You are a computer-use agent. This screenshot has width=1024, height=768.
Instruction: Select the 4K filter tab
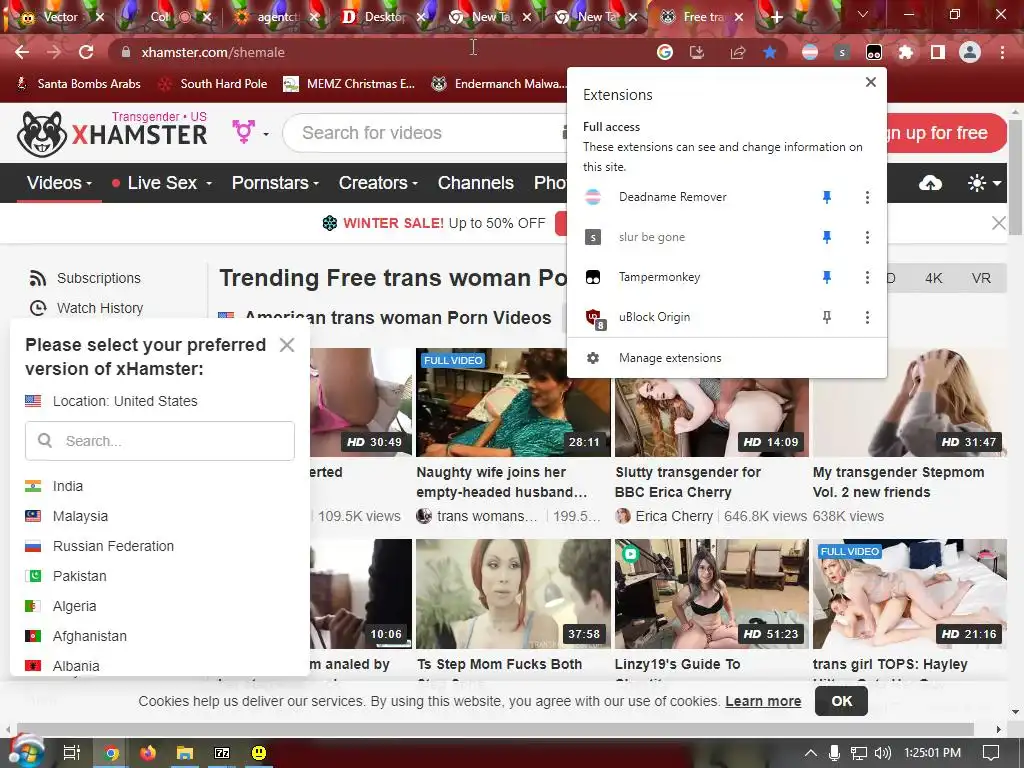click(x=933, y=279)
